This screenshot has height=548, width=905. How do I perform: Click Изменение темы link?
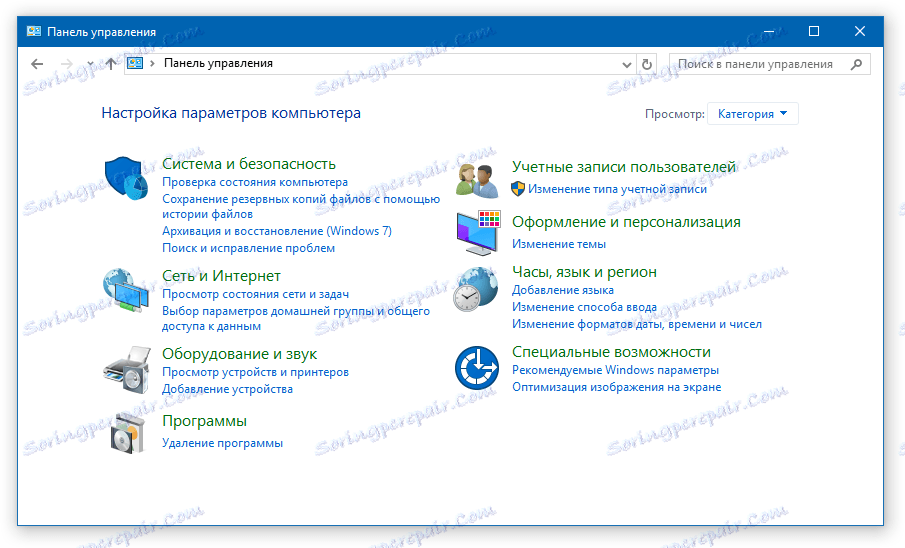[x=559, y=244]
